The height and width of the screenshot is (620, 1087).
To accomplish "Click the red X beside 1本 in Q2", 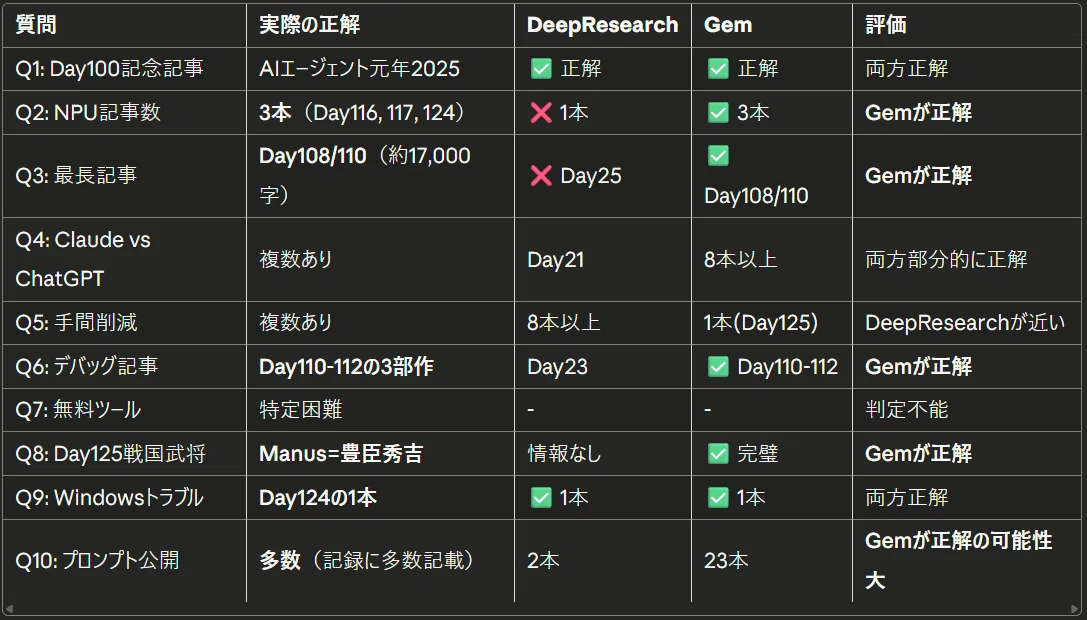I will (541, 112).
